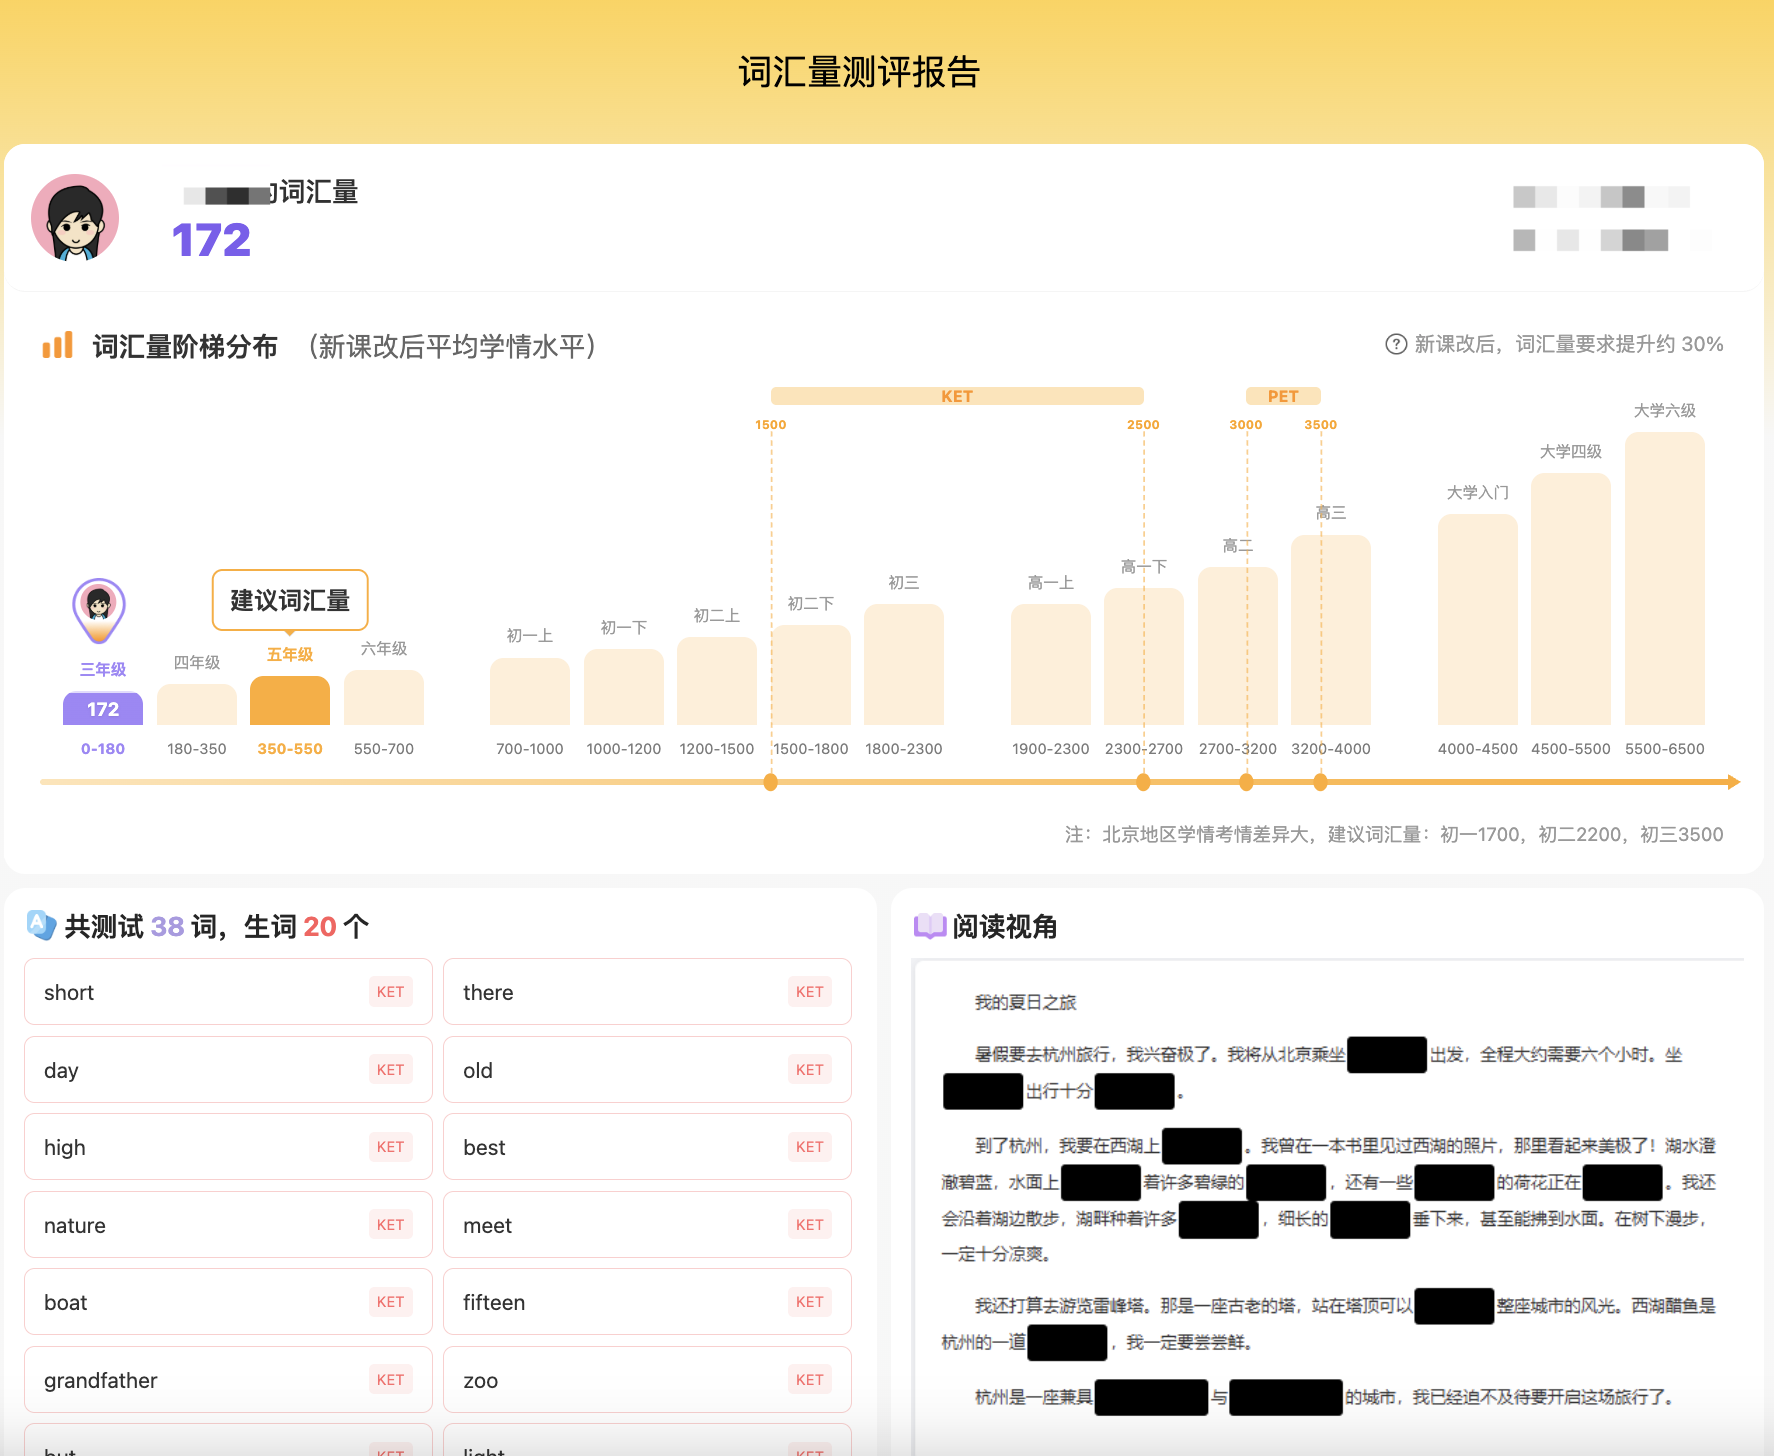Select the word card 'high'
The height and width of the screenshot is (1456, 1774).
click(228, 1147)
